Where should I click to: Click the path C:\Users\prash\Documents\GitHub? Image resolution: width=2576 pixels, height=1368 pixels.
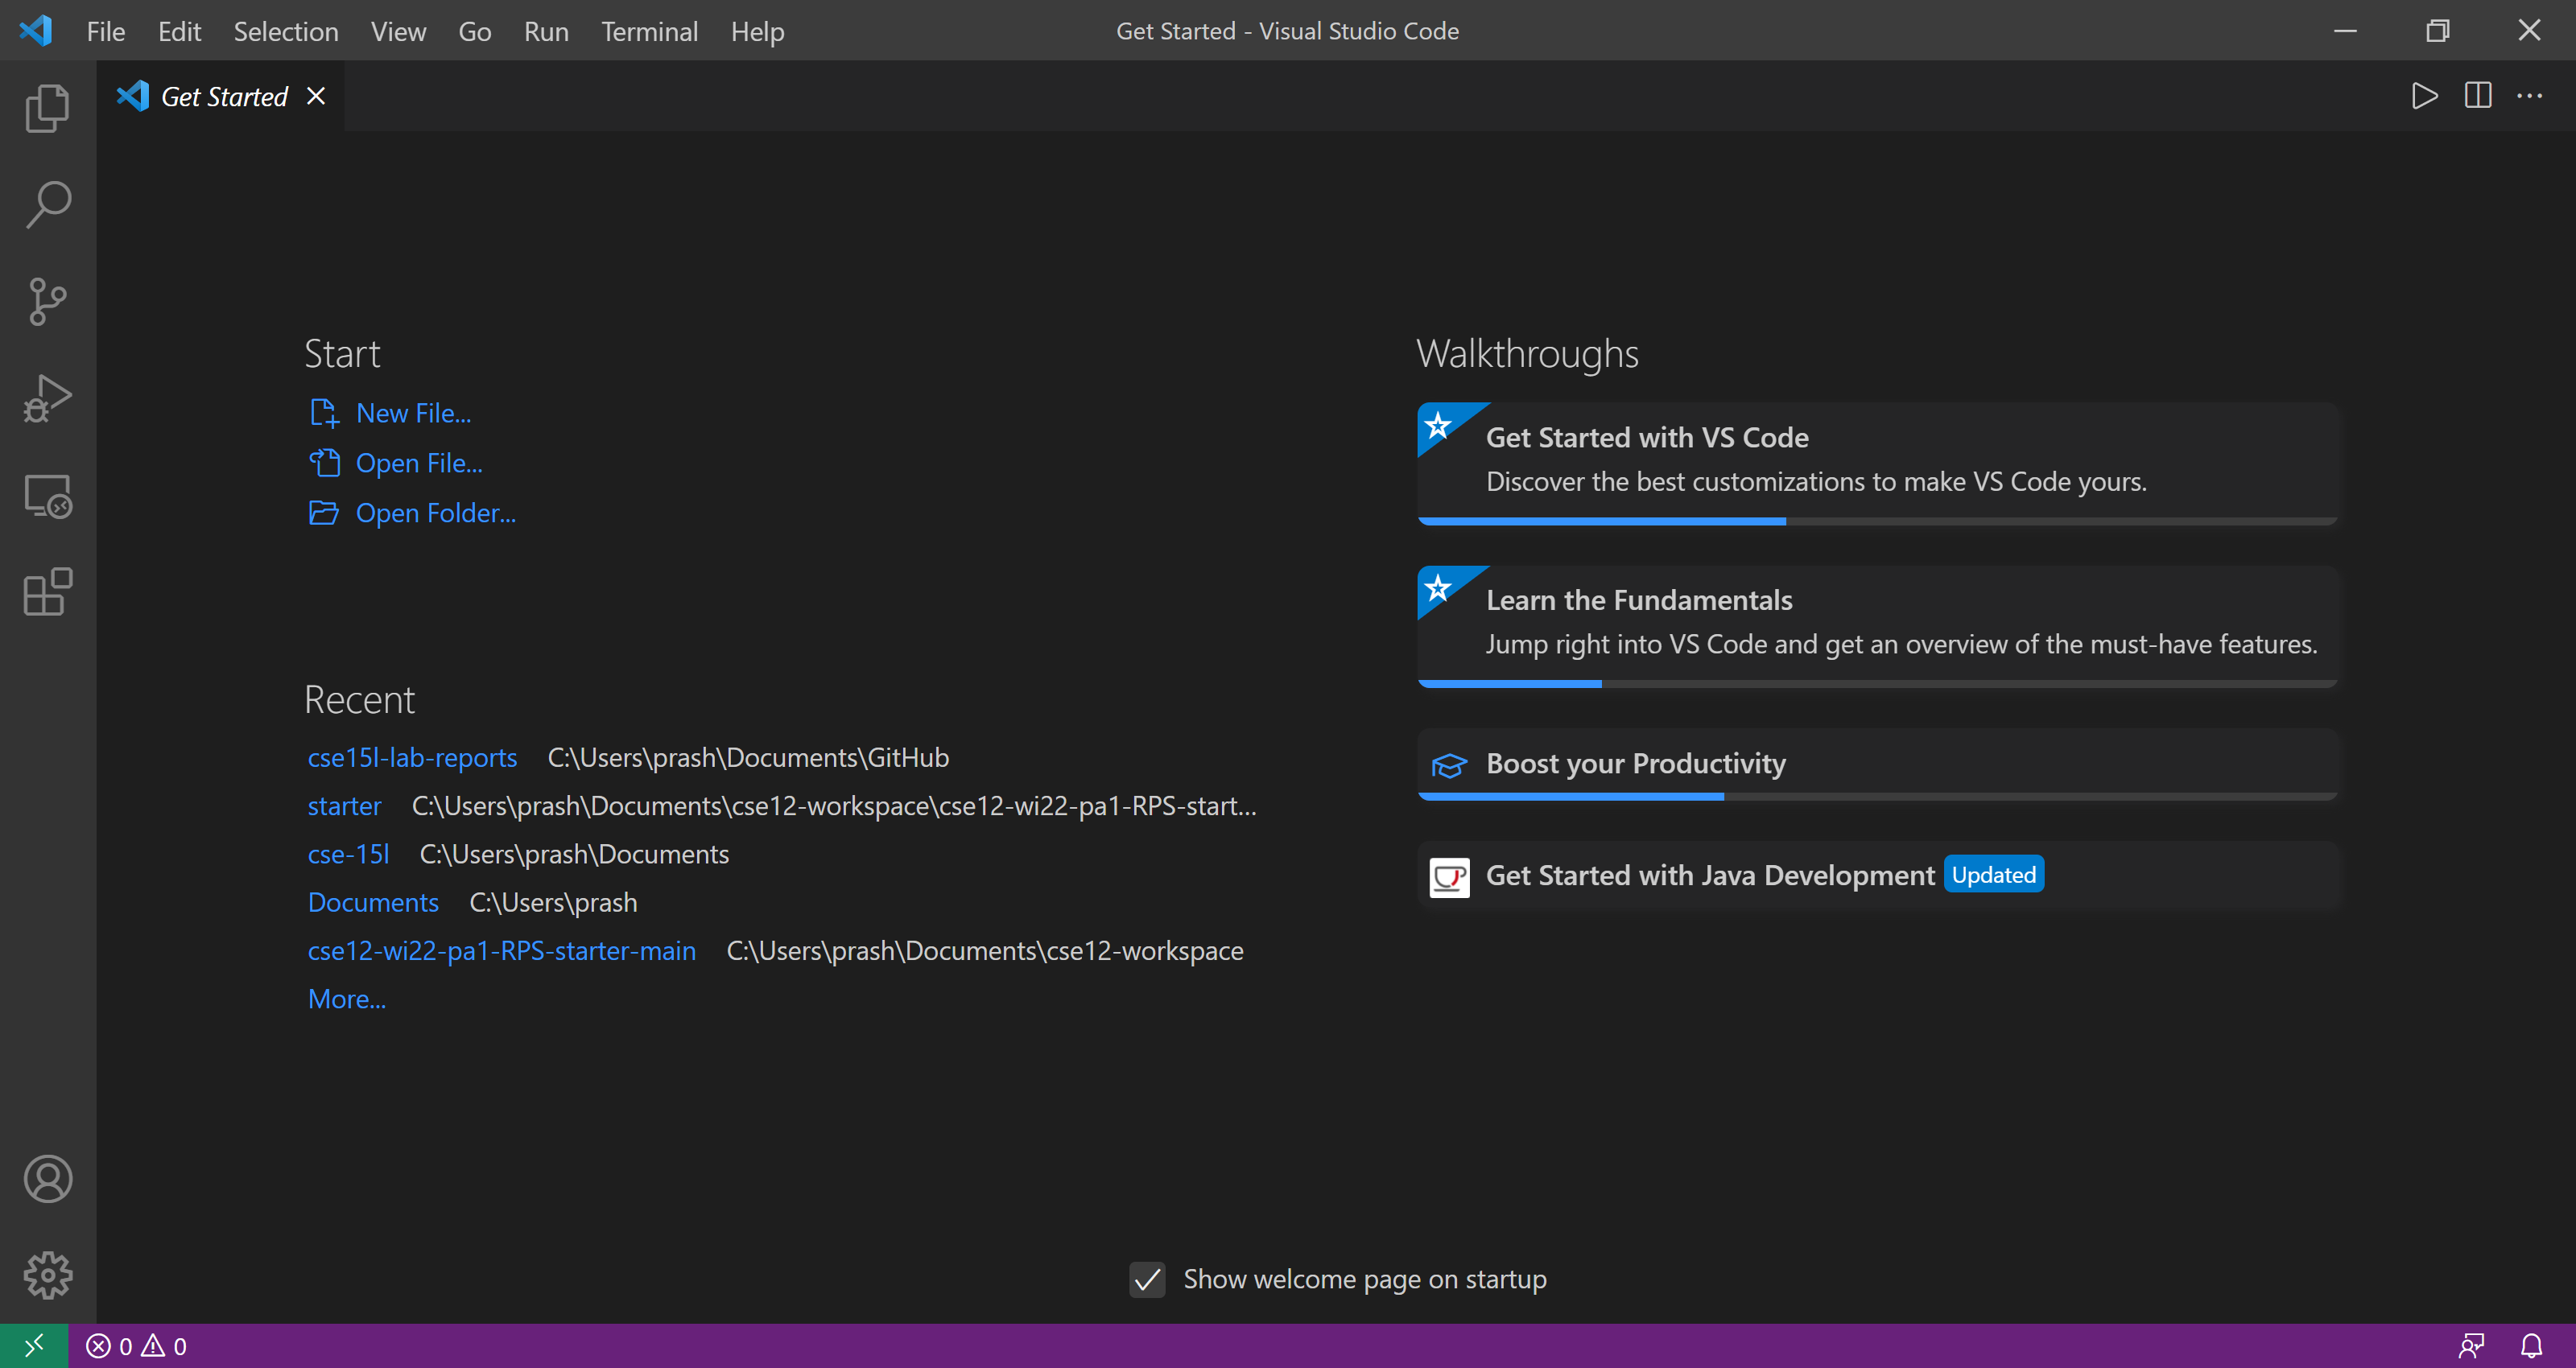(748, 757)
